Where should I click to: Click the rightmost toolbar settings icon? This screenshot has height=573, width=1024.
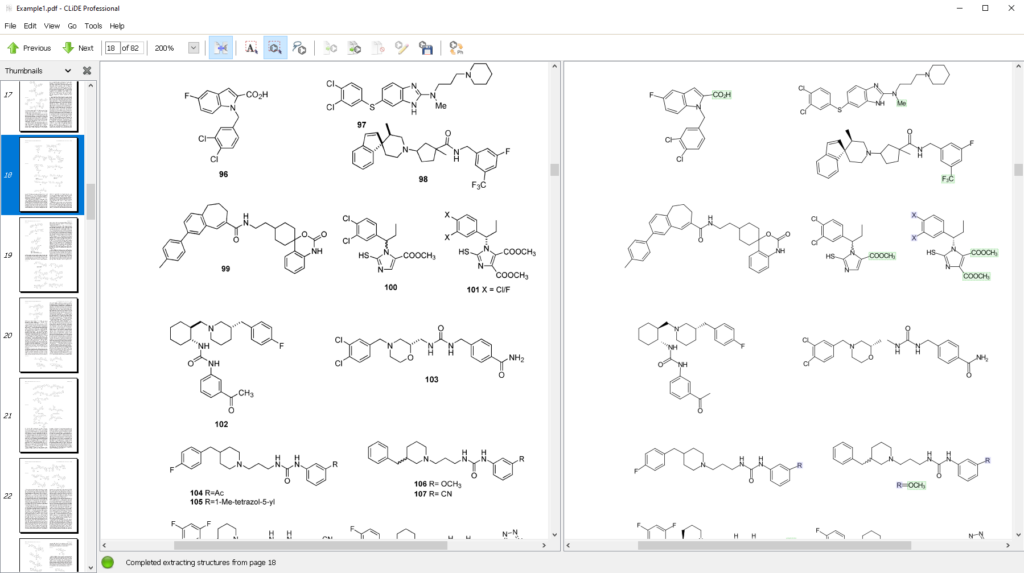pos(456,48)
